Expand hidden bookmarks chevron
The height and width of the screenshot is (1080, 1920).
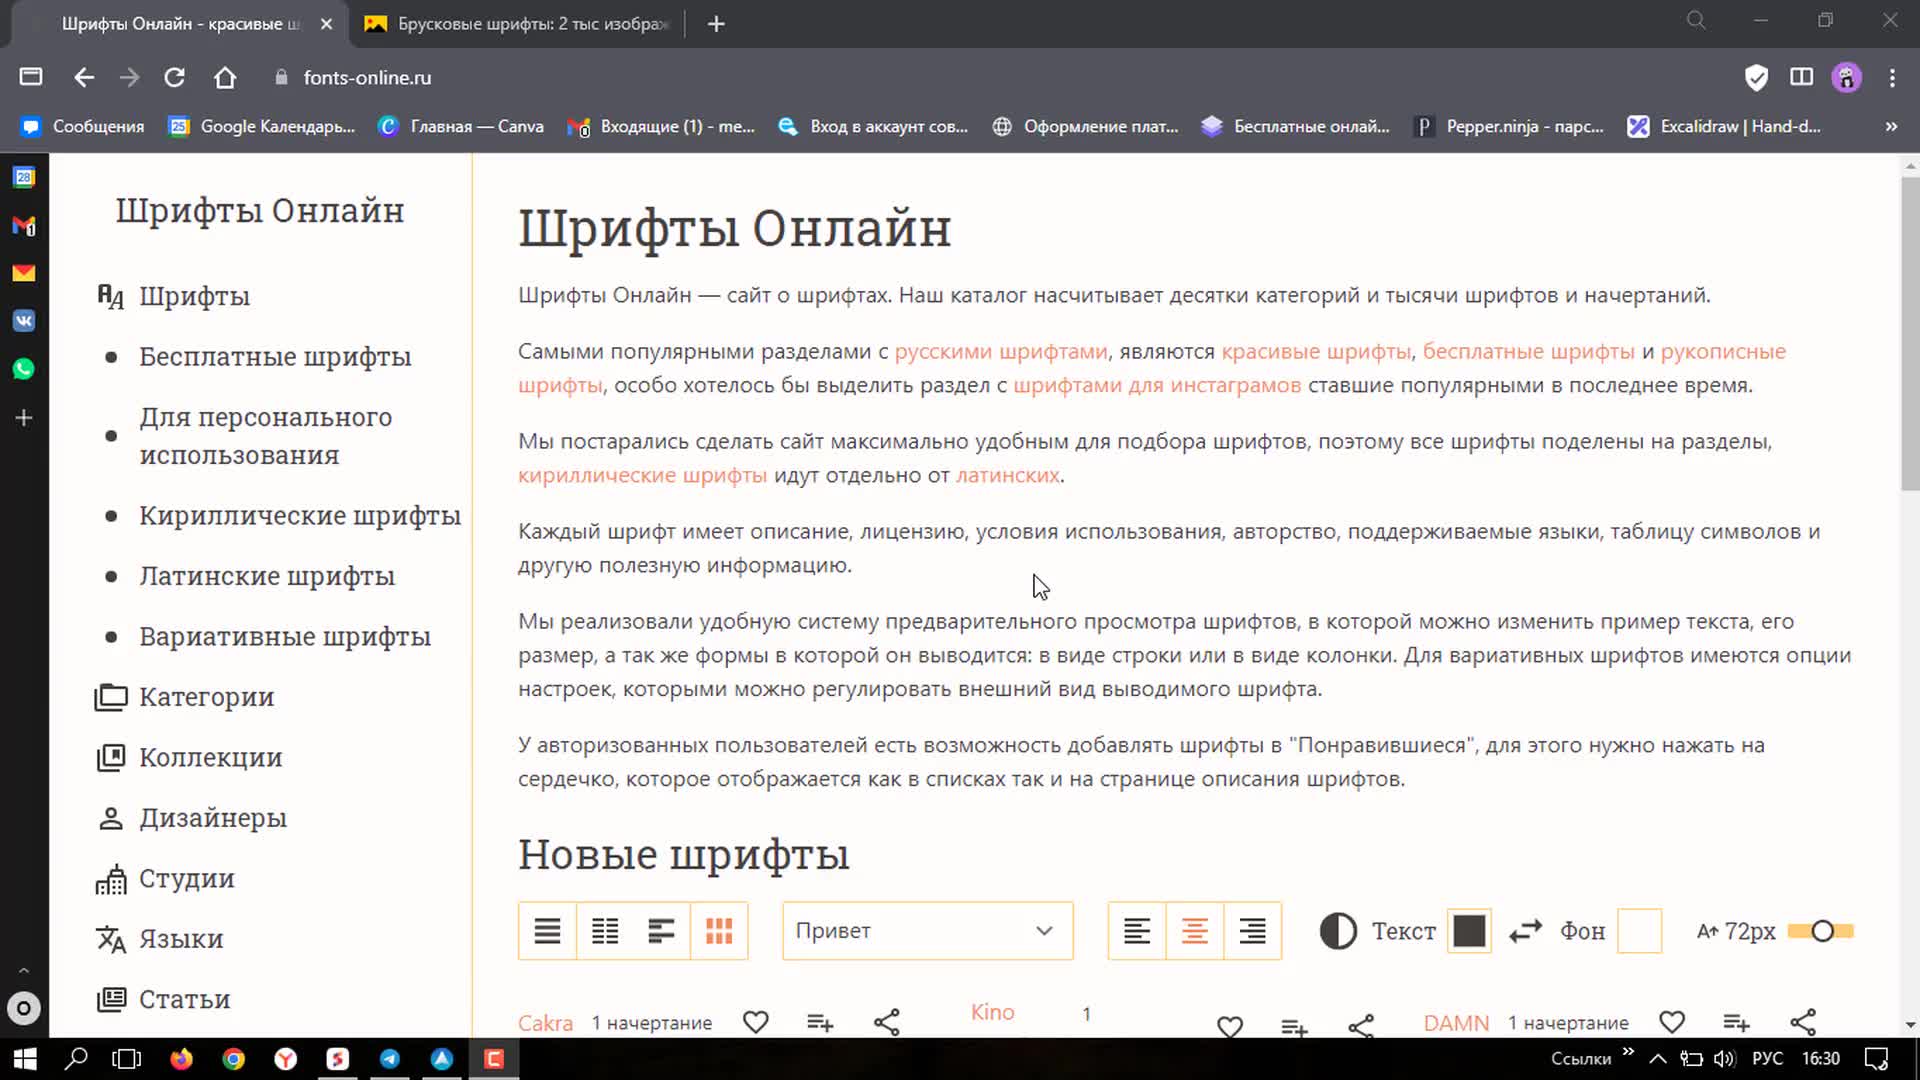tap(1890, 126)
